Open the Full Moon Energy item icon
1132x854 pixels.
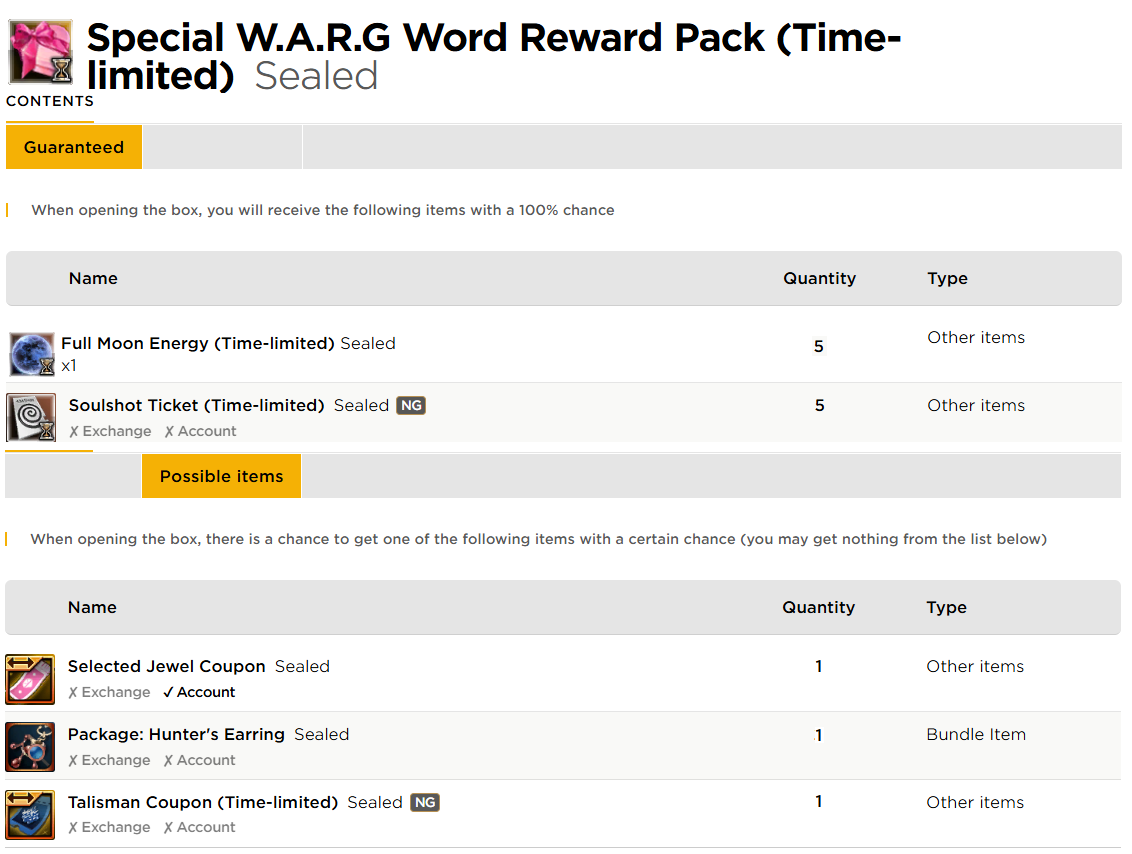(32, 354)
